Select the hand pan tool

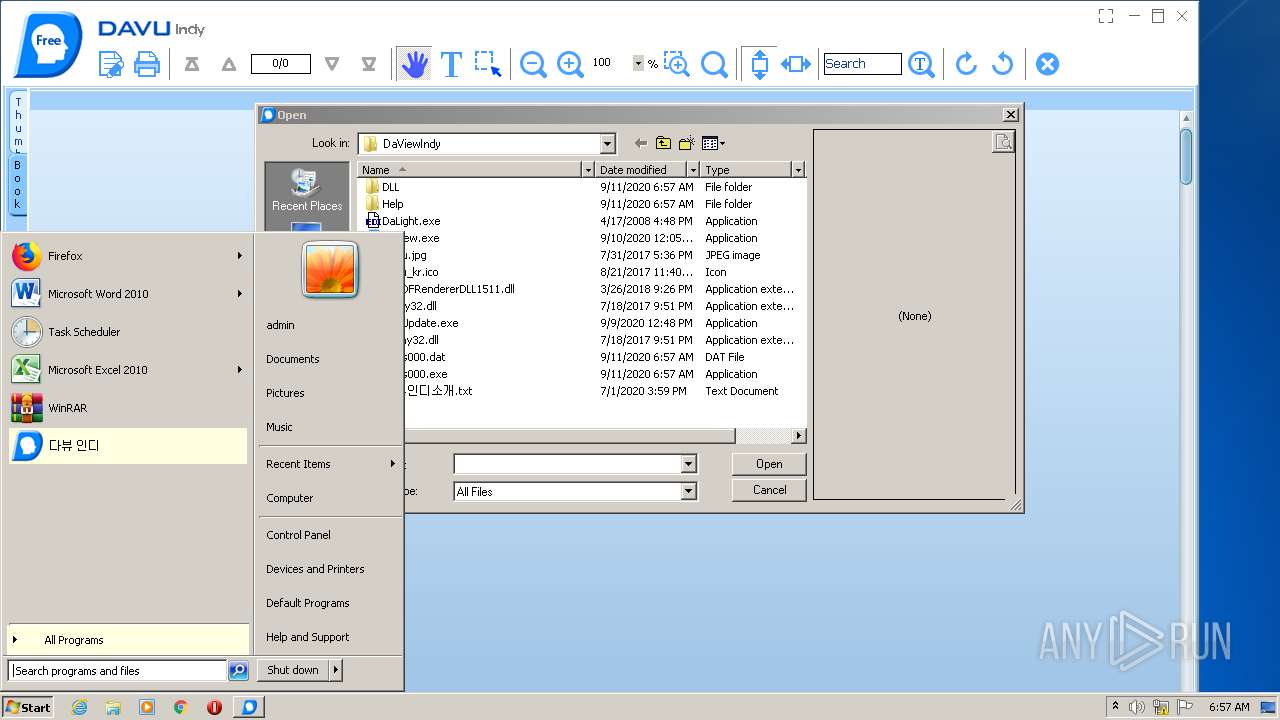(414, 64)
